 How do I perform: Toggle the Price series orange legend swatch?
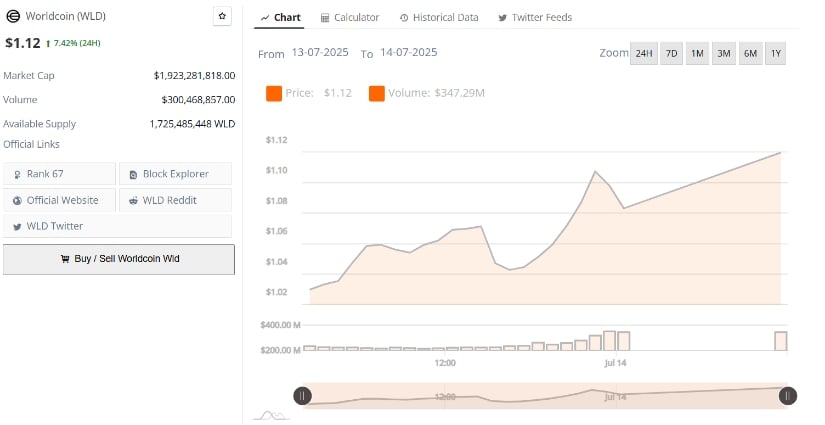click(274, 94)
